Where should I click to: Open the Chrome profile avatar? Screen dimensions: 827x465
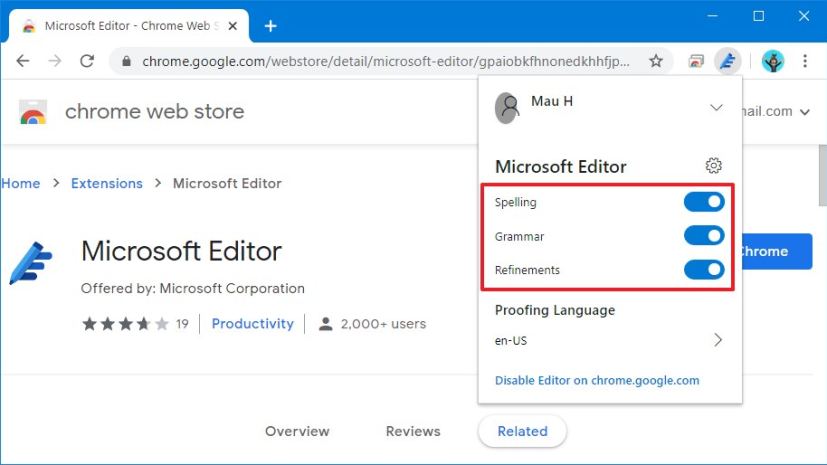[x=773, y=61]
